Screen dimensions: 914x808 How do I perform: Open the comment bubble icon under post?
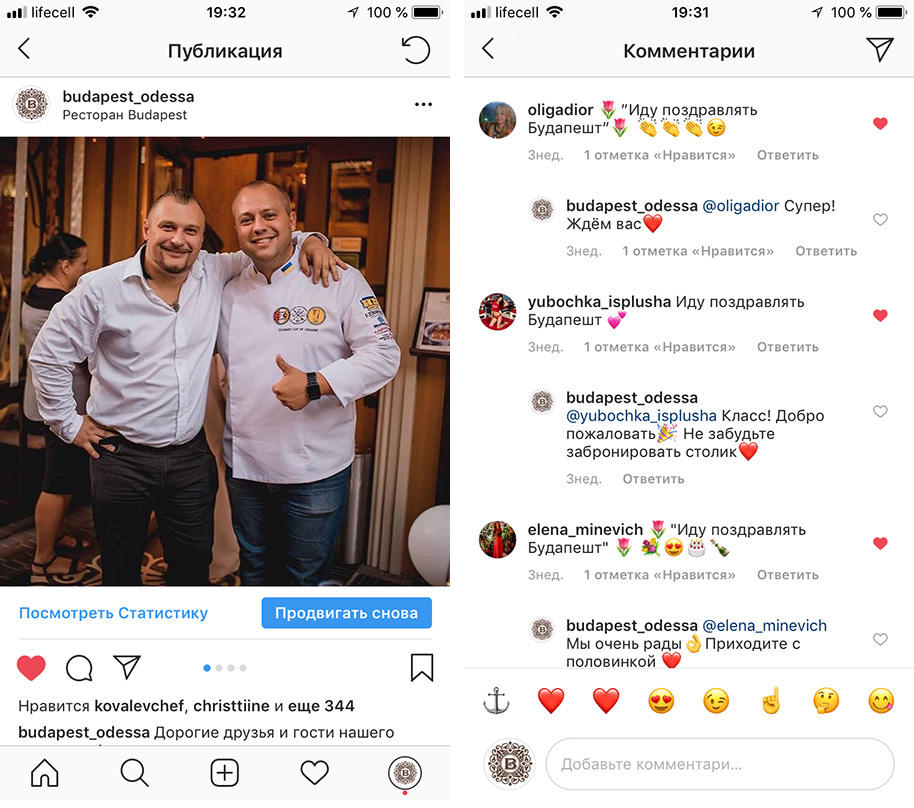click(x=79, y=668)
